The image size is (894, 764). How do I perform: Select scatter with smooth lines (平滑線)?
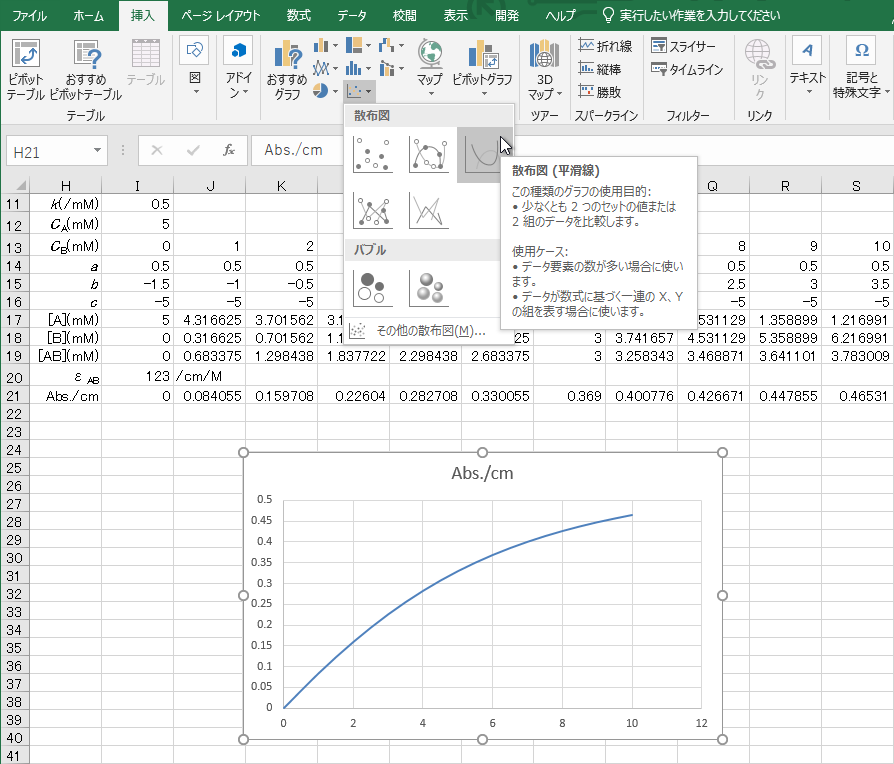(482, 155)
